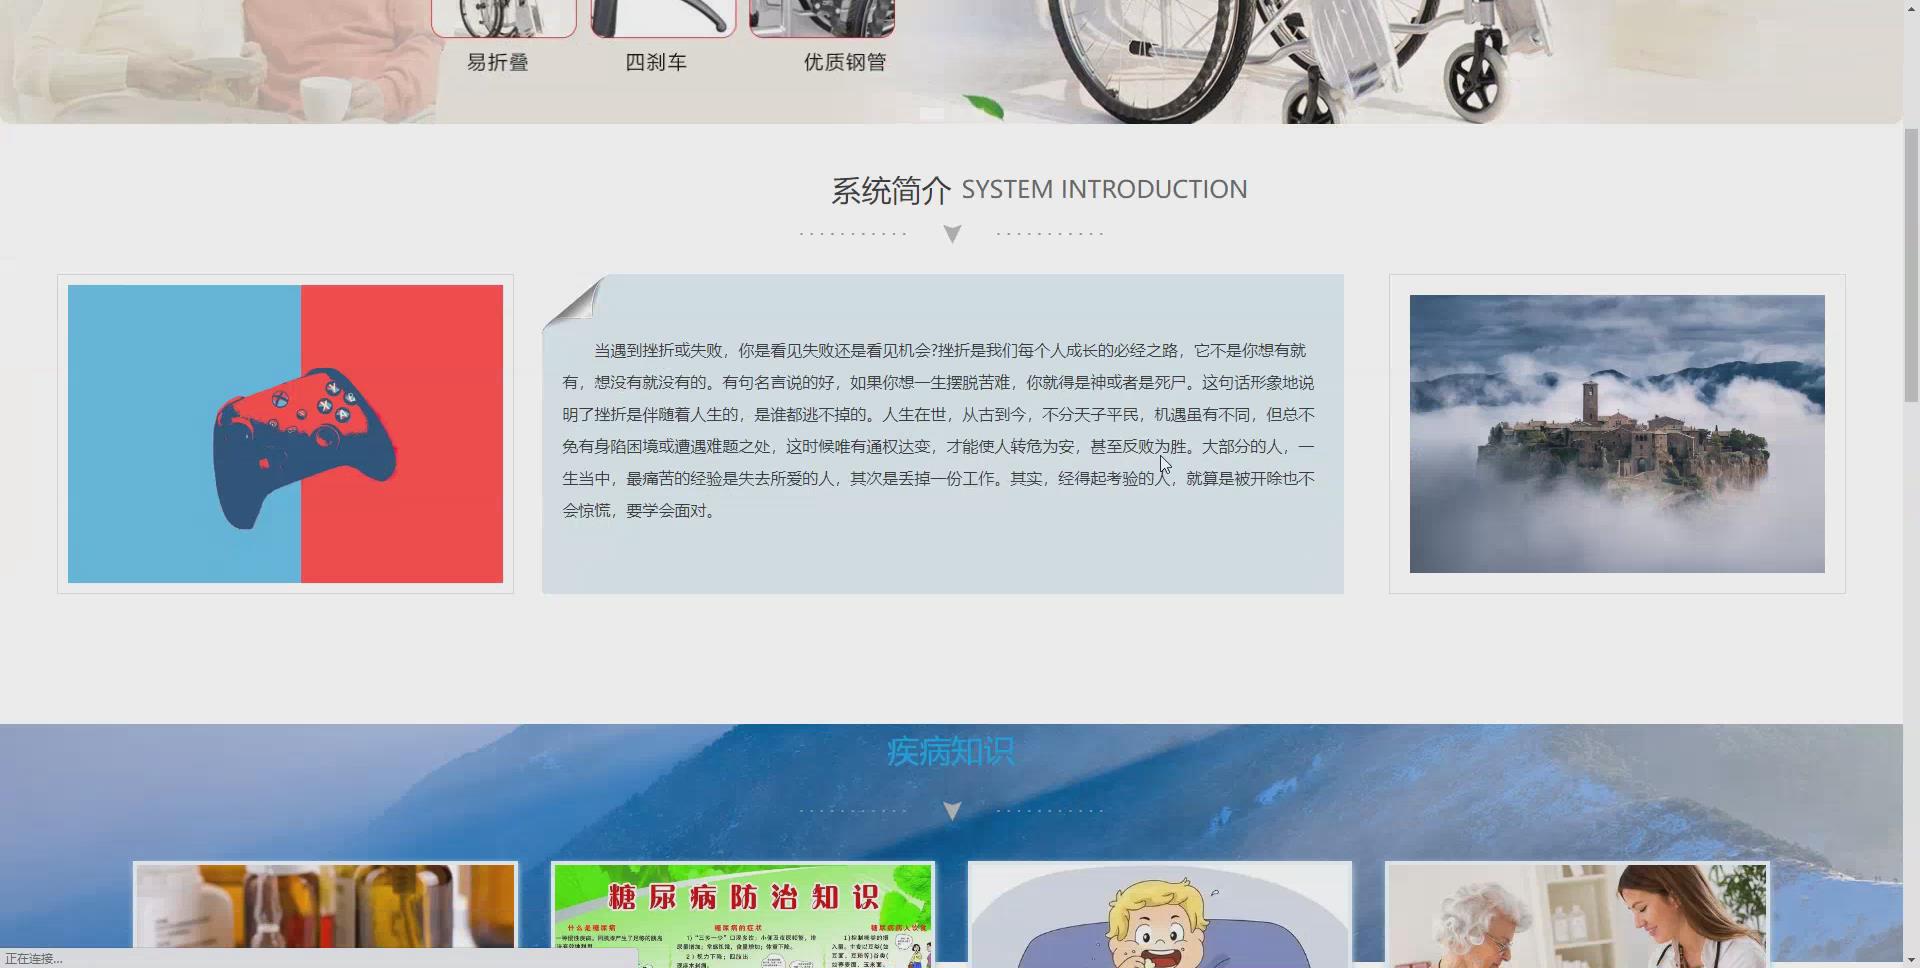
Task: Select the 易折叠 label
Action: (x=497, y=62)
